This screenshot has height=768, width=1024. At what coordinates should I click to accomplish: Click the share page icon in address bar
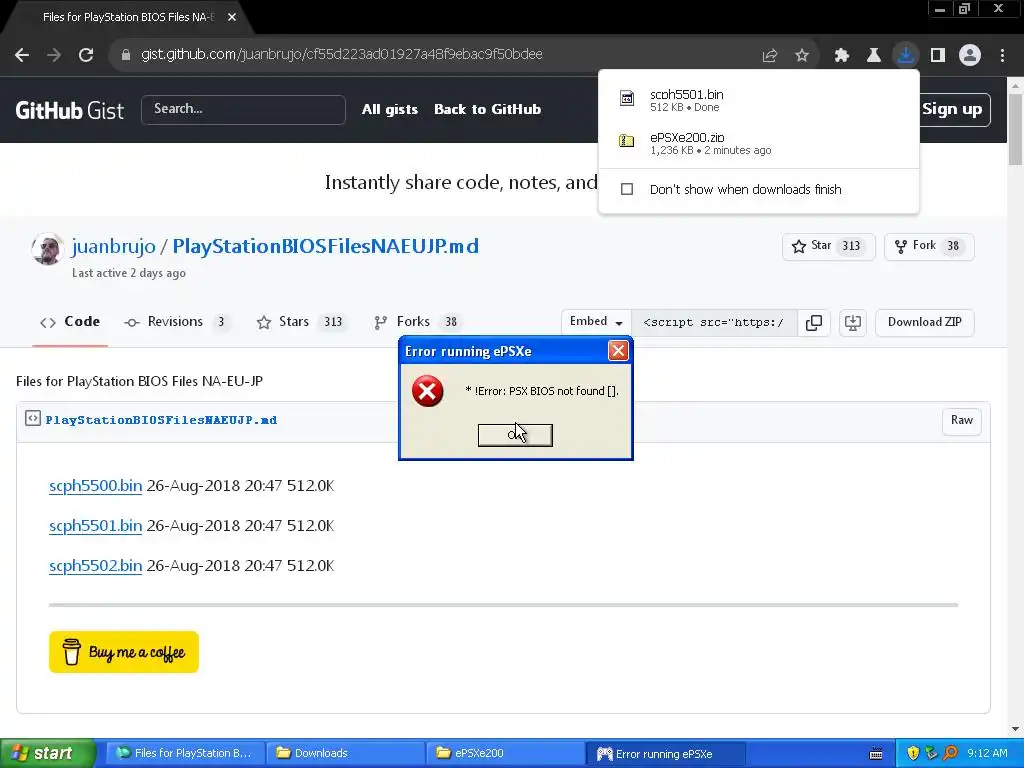click(x=770, y=56)
